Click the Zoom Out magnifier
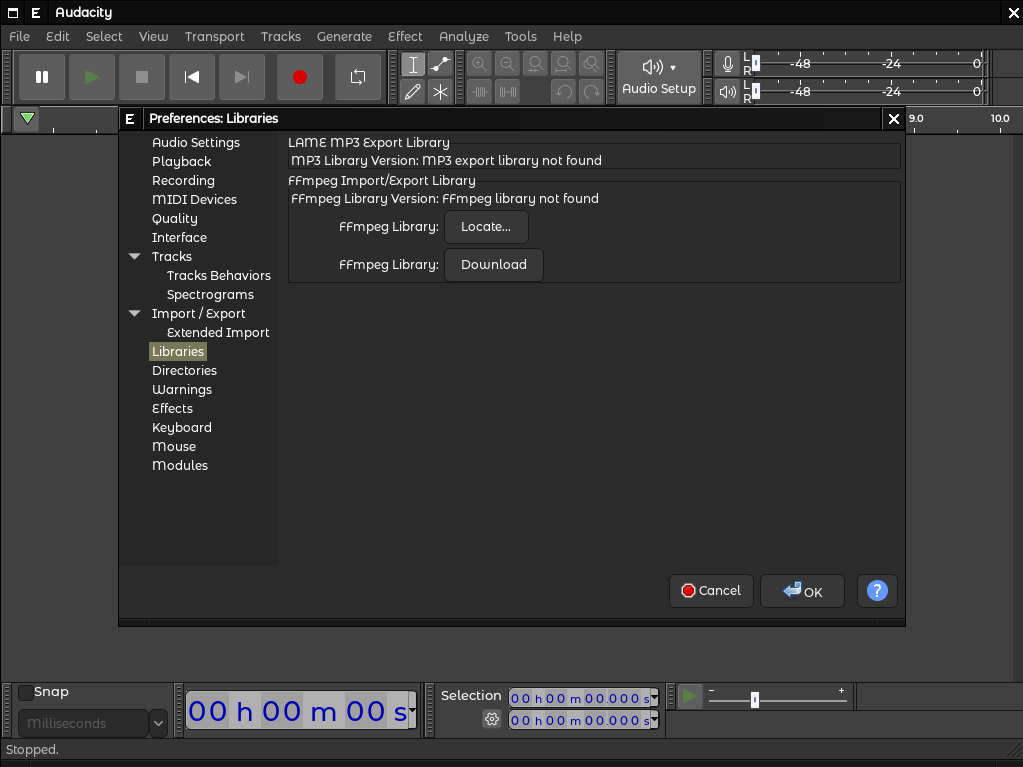The width and height of the screenshot is (1023, 767). pos(507,64)
